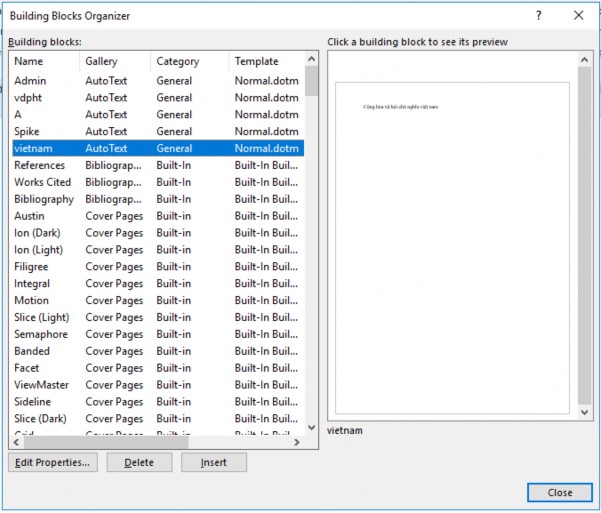Select the Spike AutoText entry
This screenshot has height=513, width=601.
(29, 132)
